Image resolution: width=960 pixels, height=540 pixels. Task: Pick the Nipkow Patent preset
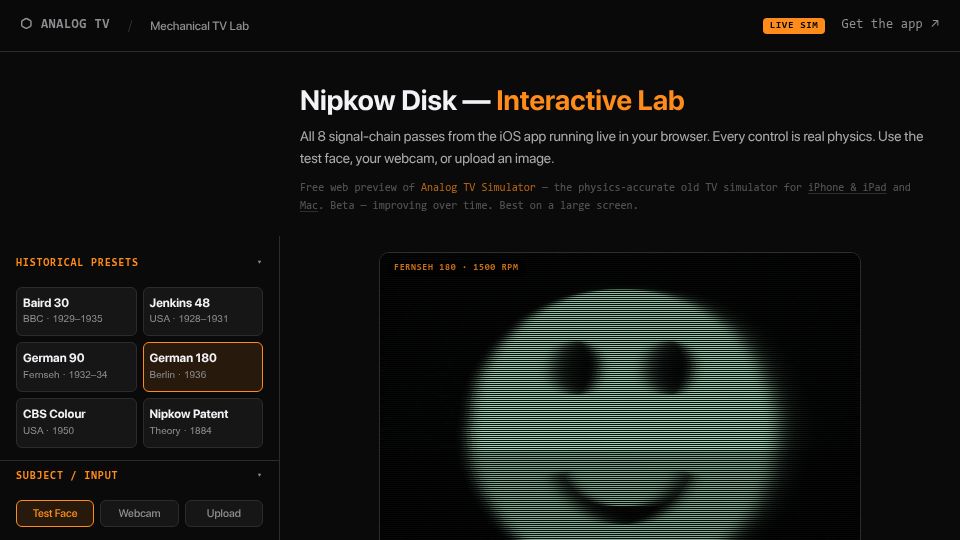pos(203,422)
